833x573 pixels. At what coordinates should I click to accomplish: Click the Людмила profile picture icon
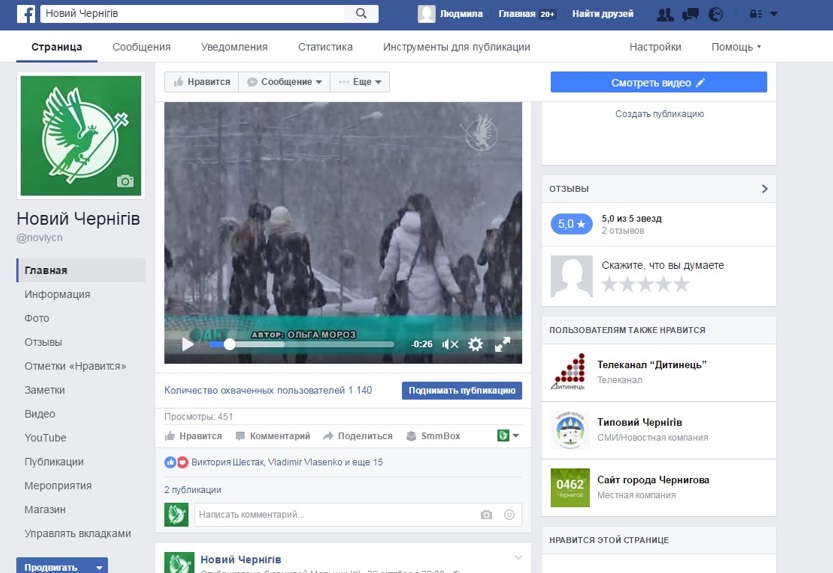pos(426,14)
